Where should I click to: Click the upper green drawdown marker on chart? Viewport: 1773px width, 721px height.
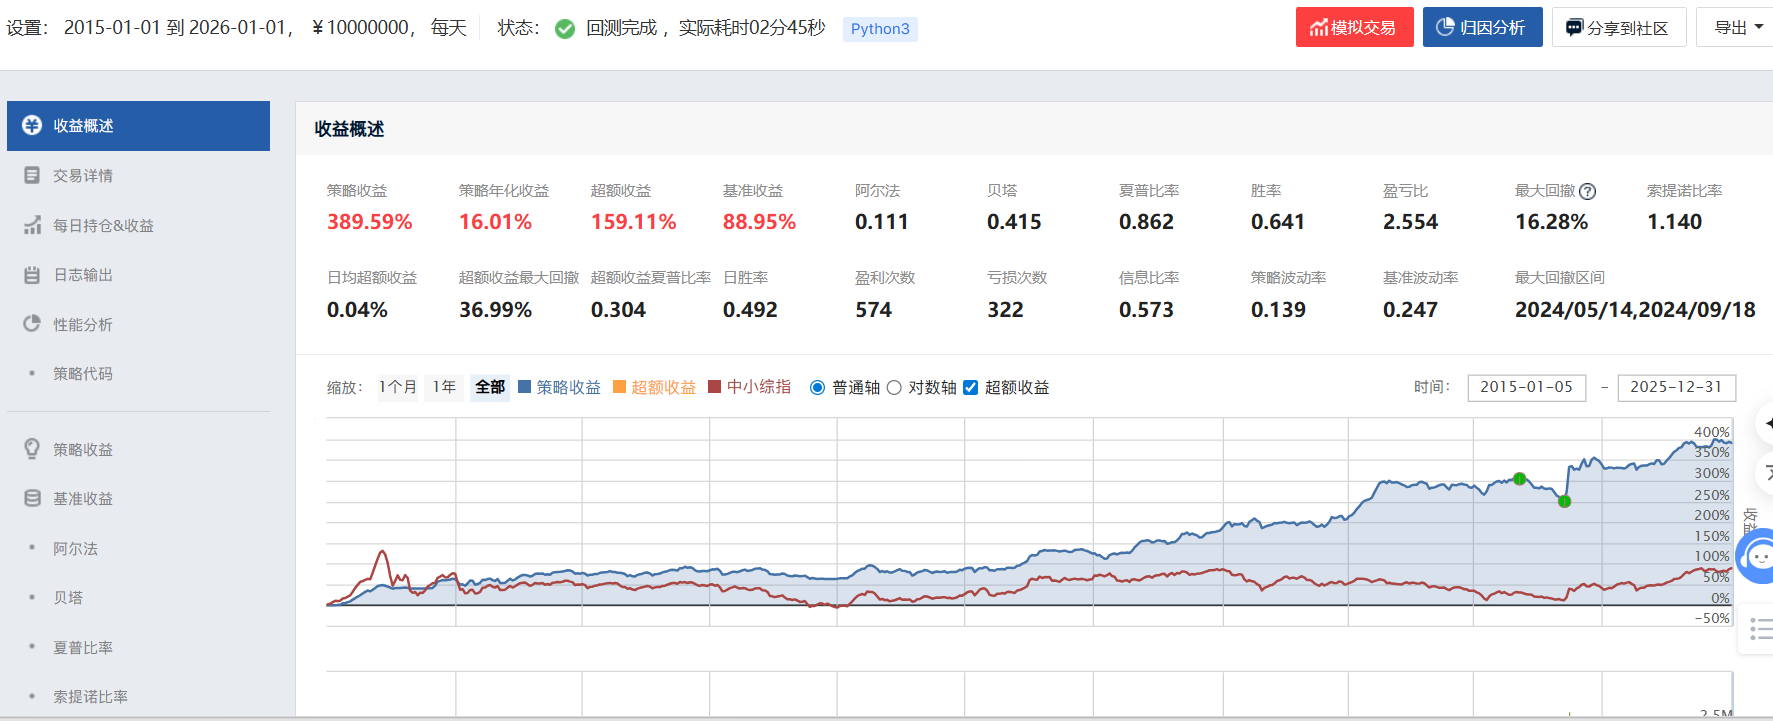[1519, 479]
